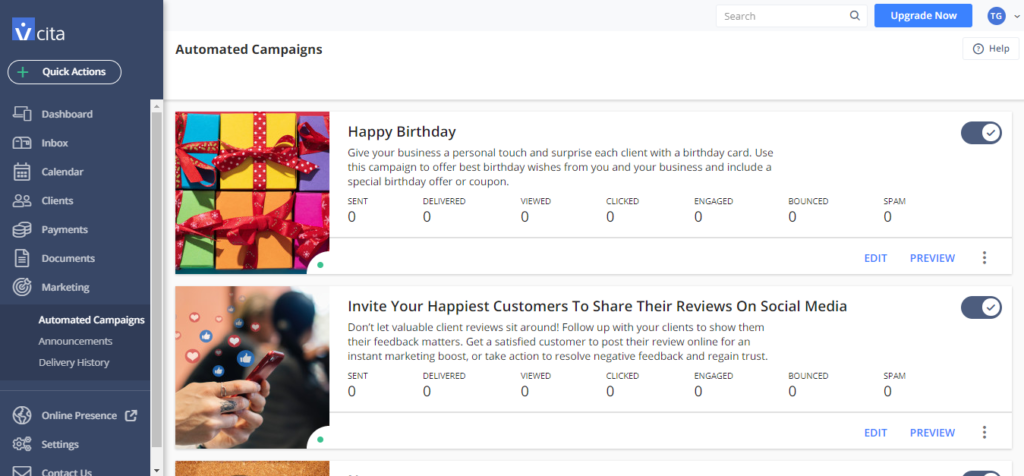Screen dimensions: 1024x476
Task: Click the Quick Actions button
Action: click(x=65, y=72)
